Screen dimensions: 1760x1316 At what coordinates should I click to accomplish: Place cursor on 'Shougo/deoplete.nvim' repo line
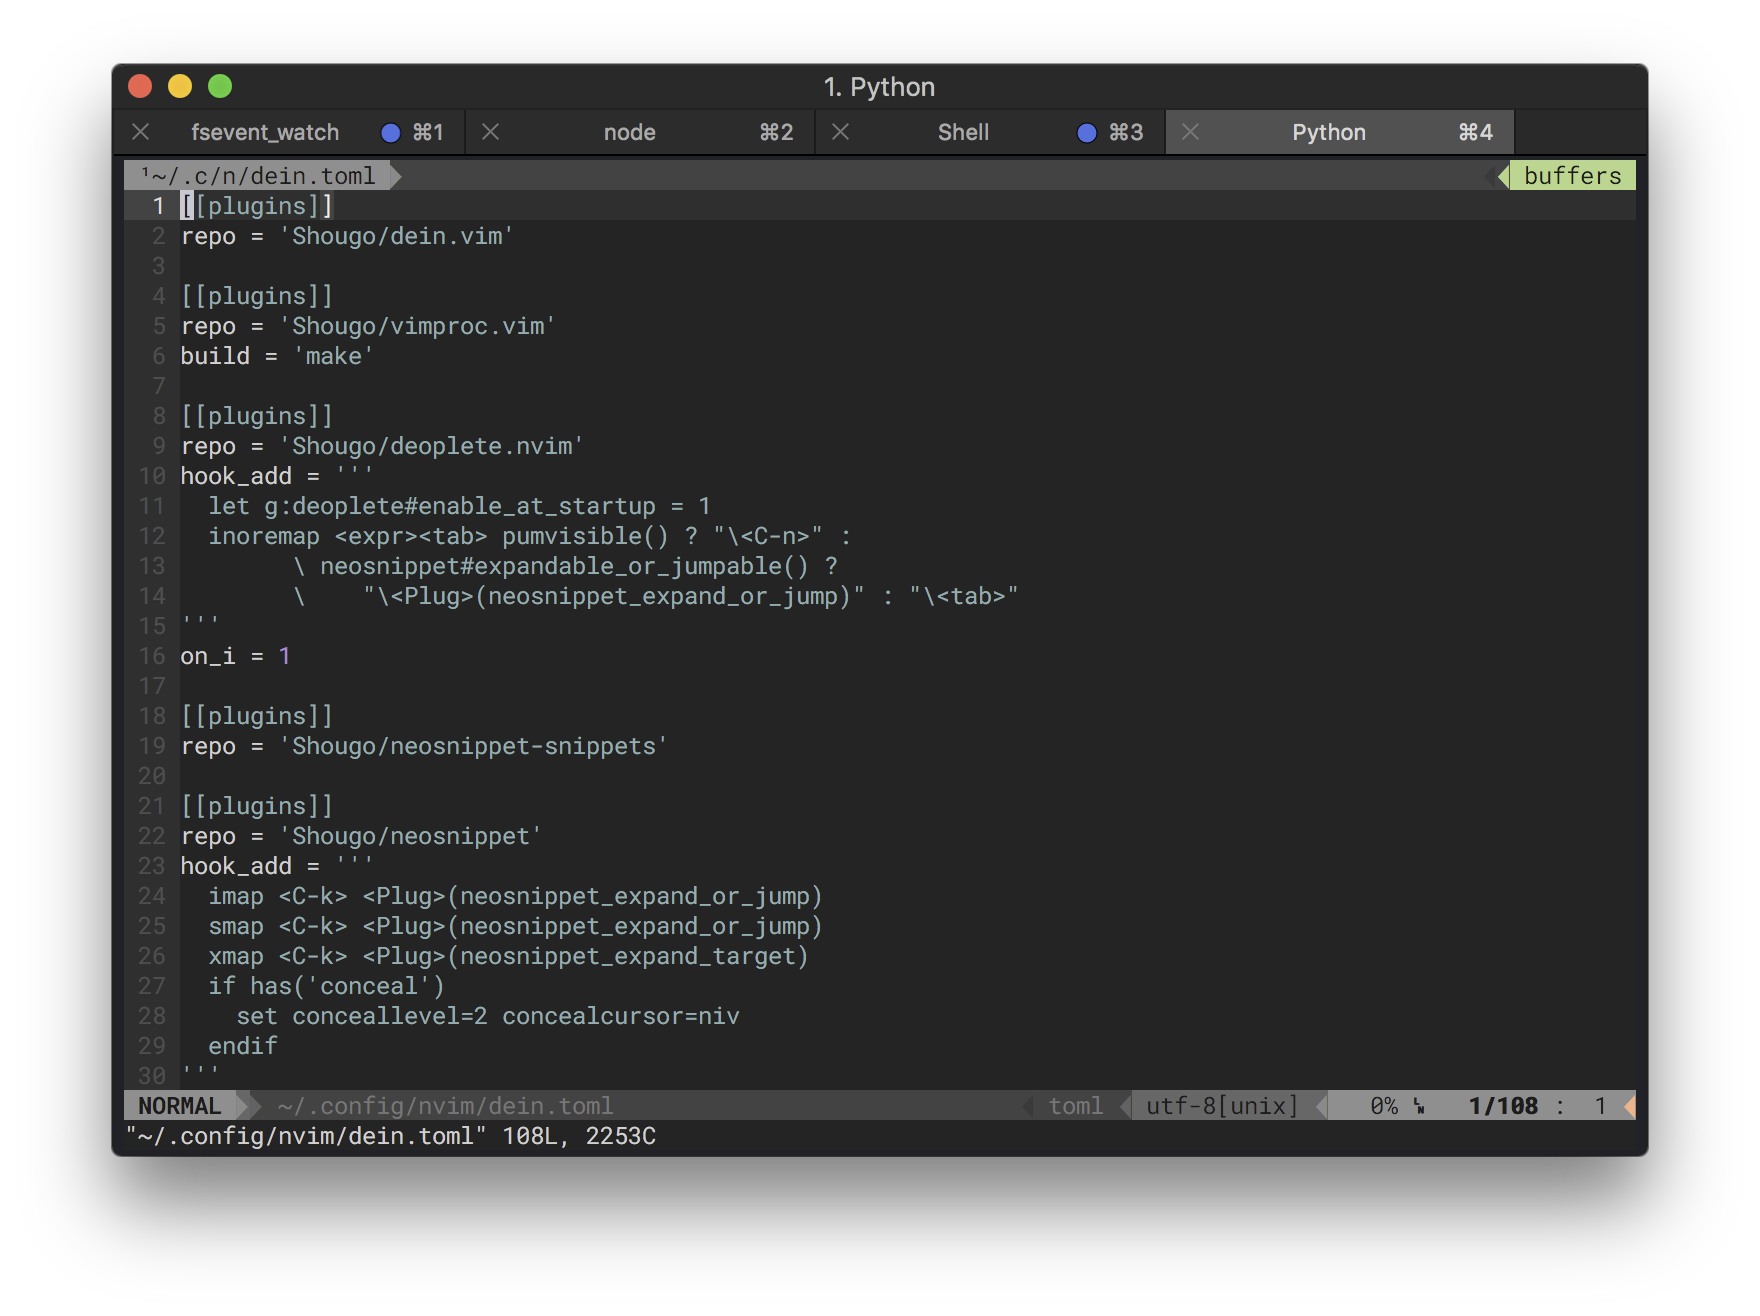(x=432, y=446)
